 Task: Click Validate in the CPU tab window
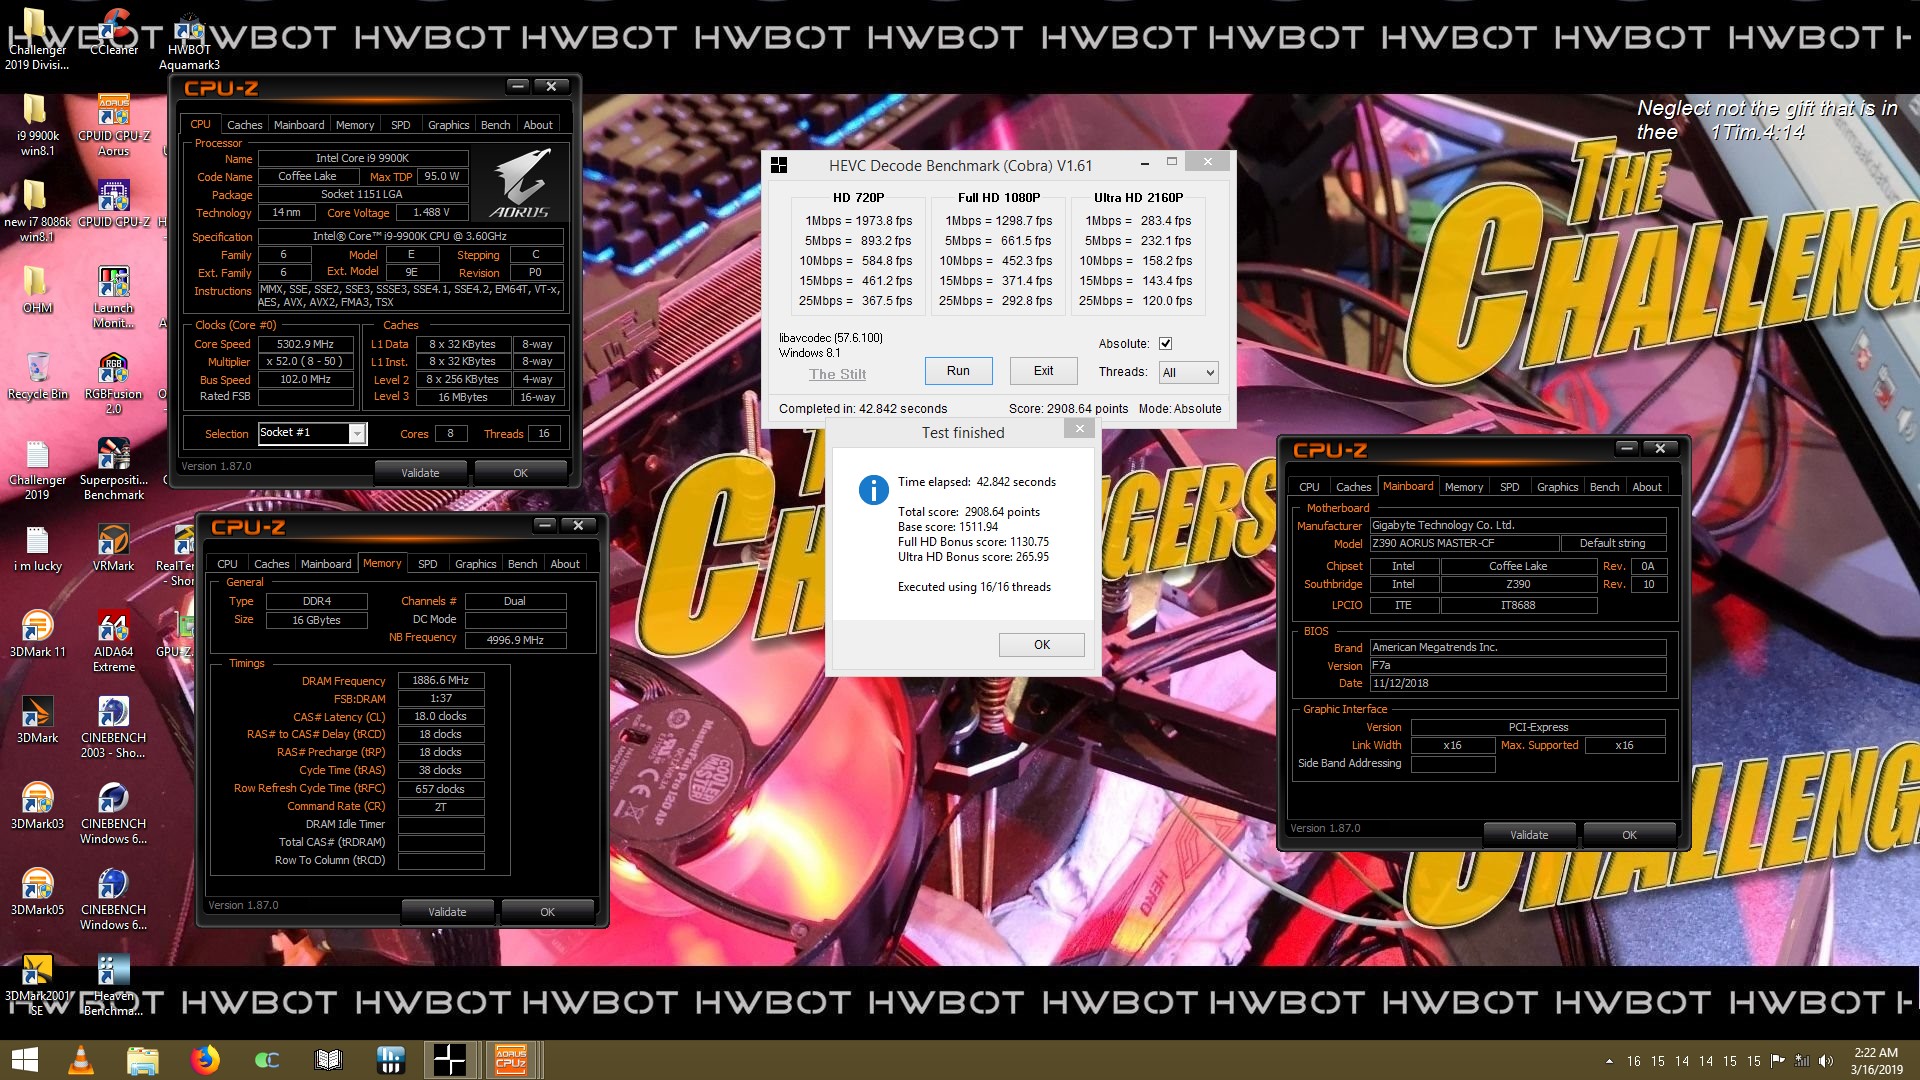pyautogui.click(x=420, y=473)
